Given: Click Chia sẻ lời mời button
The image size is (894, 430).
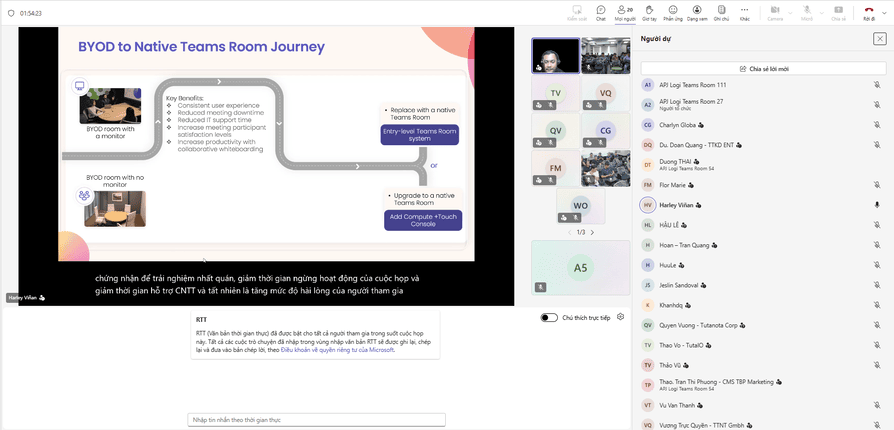Looking at the screenshot, I should tap(763, 69).
